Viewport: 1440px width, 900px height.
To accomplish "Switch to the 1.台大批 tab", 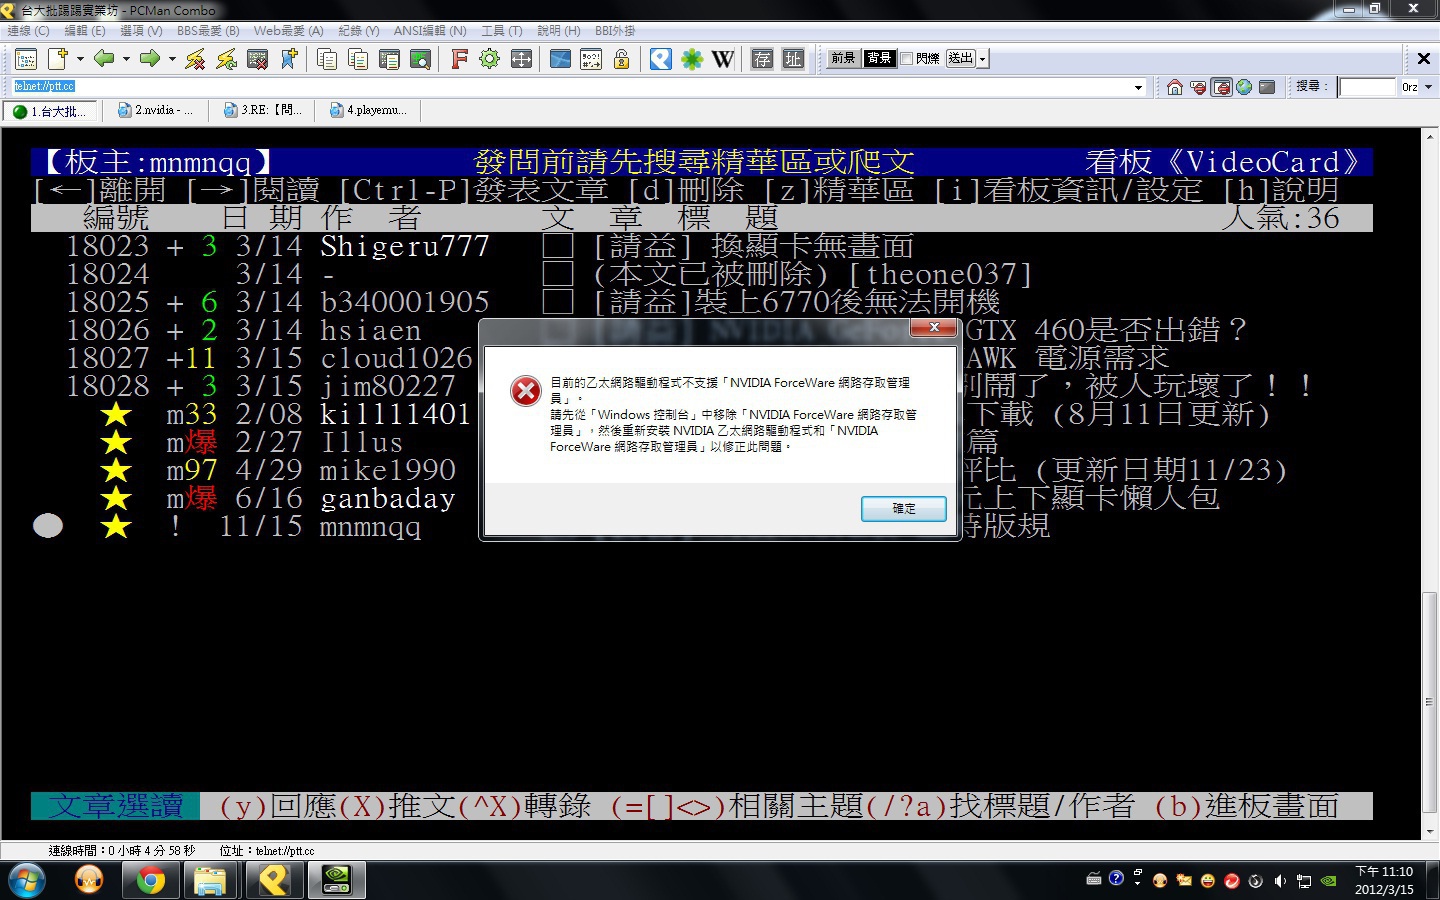I will [x=51, y=111].
